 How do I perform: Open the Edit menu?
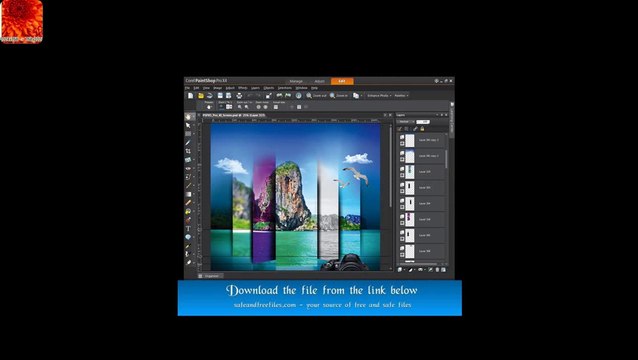[x=196, y=88]
